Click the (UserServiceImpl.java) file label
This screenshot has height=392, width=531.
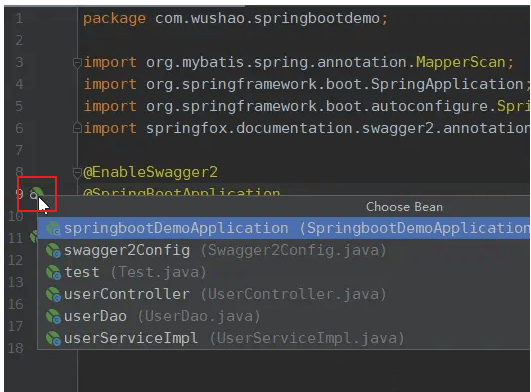(x=307, y=338)
